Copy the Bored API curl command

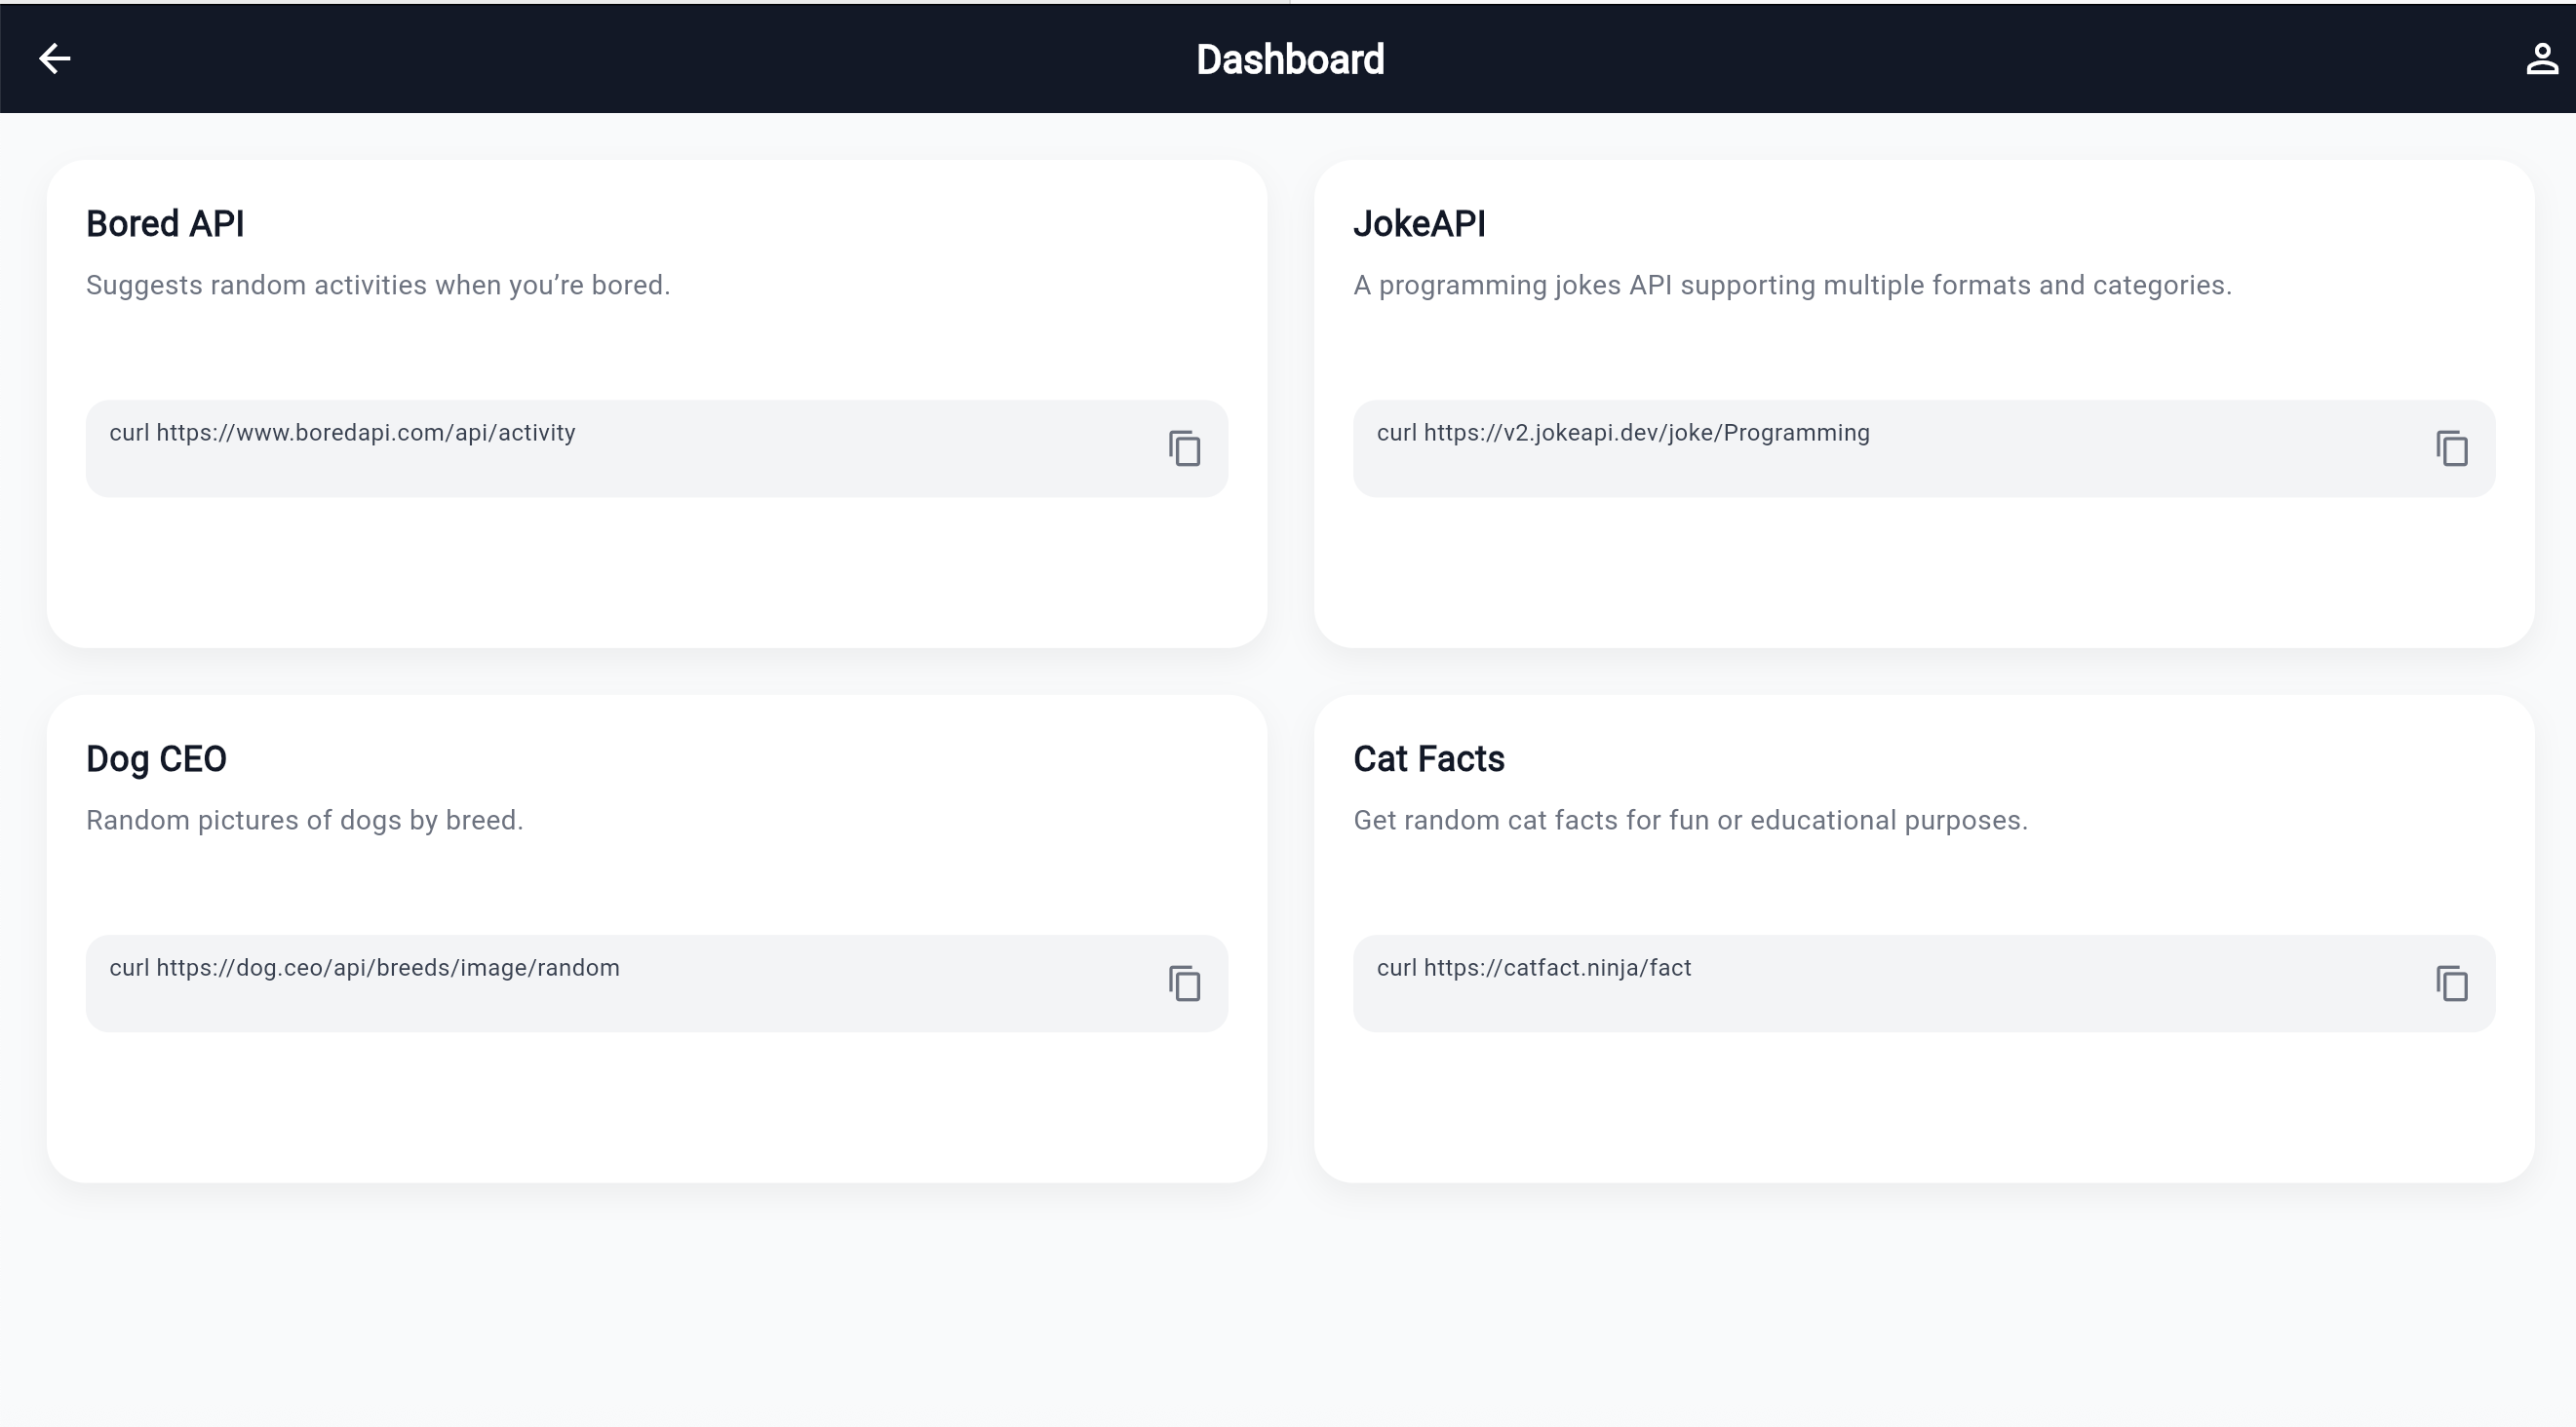1184,449
